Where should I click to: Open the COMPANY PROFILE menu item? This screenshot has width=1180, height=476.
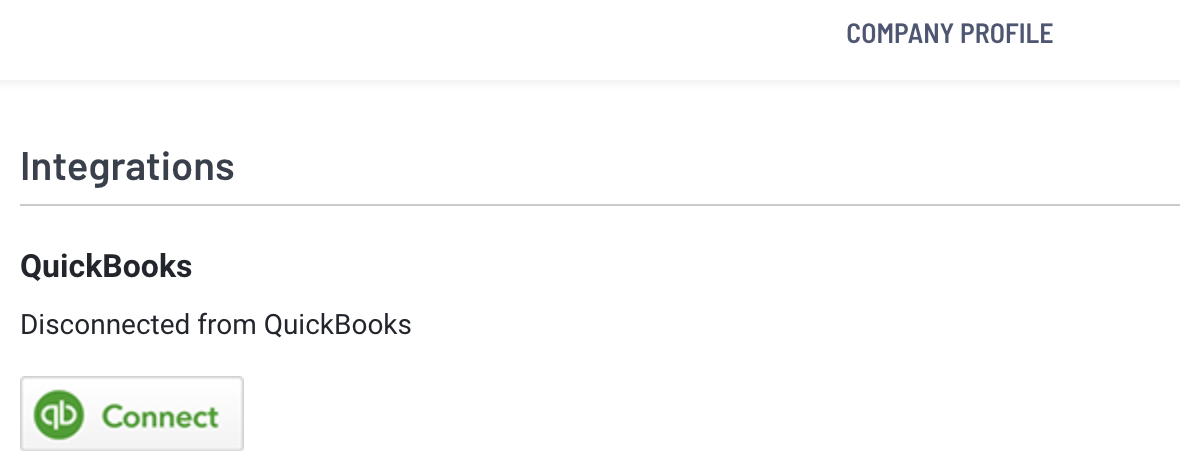[949, 33]
